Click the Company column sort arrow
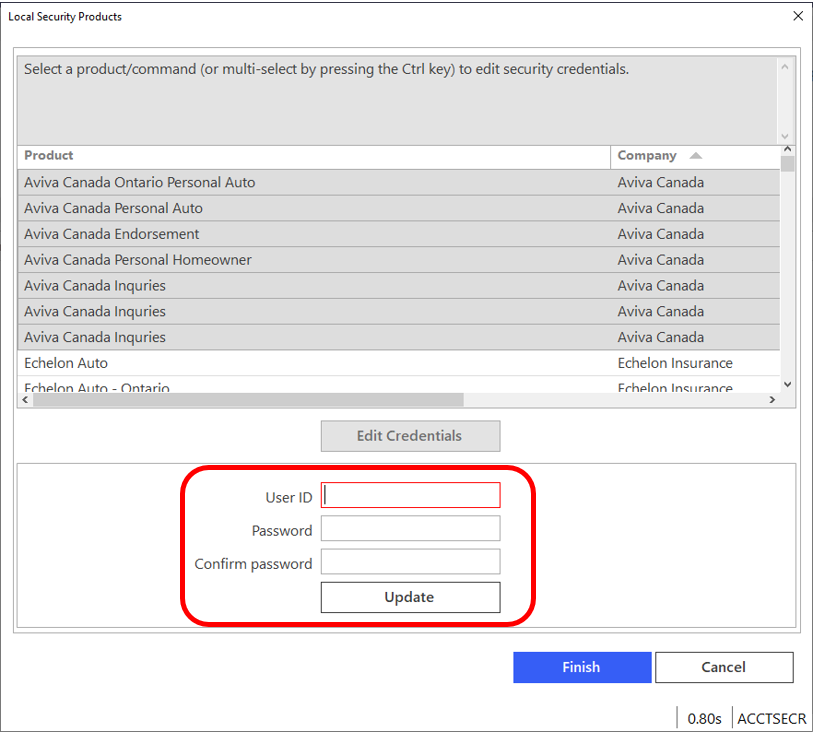 [x=695, y=155]
